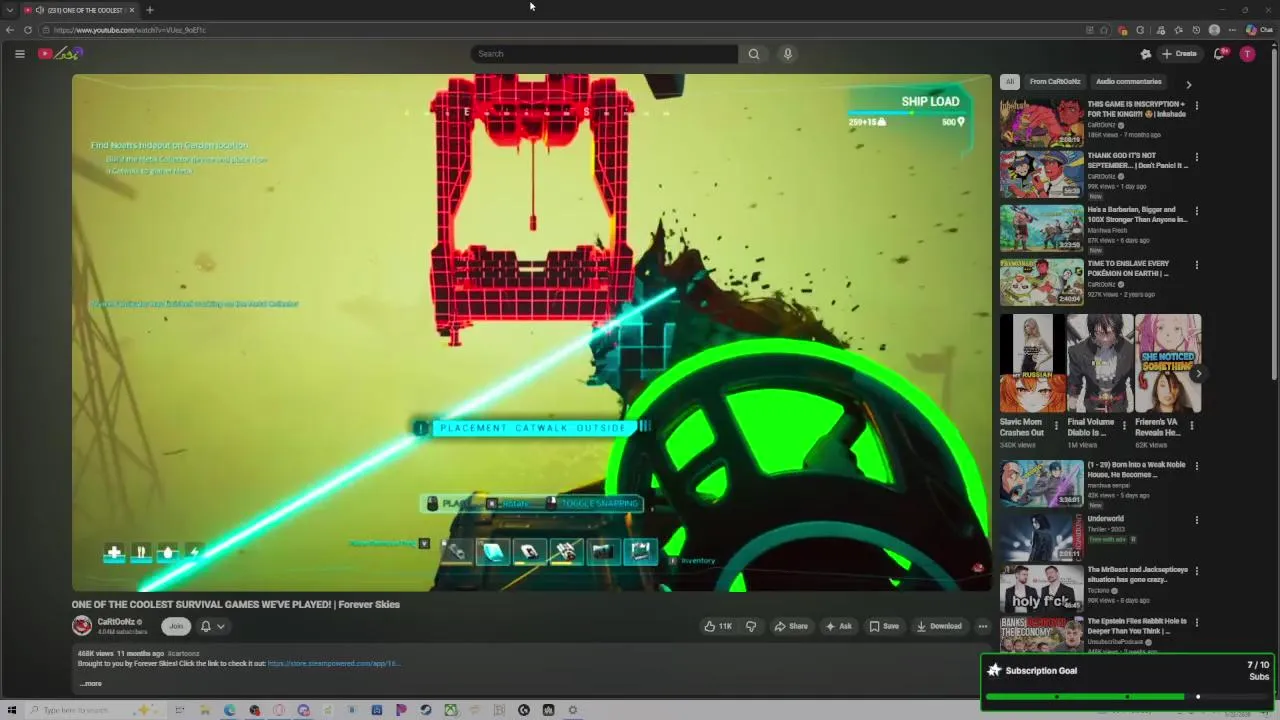Open the Xbox app from the taskbar
The width and height of the screenshot is (1280, 720).
click(x=451, y=710)
